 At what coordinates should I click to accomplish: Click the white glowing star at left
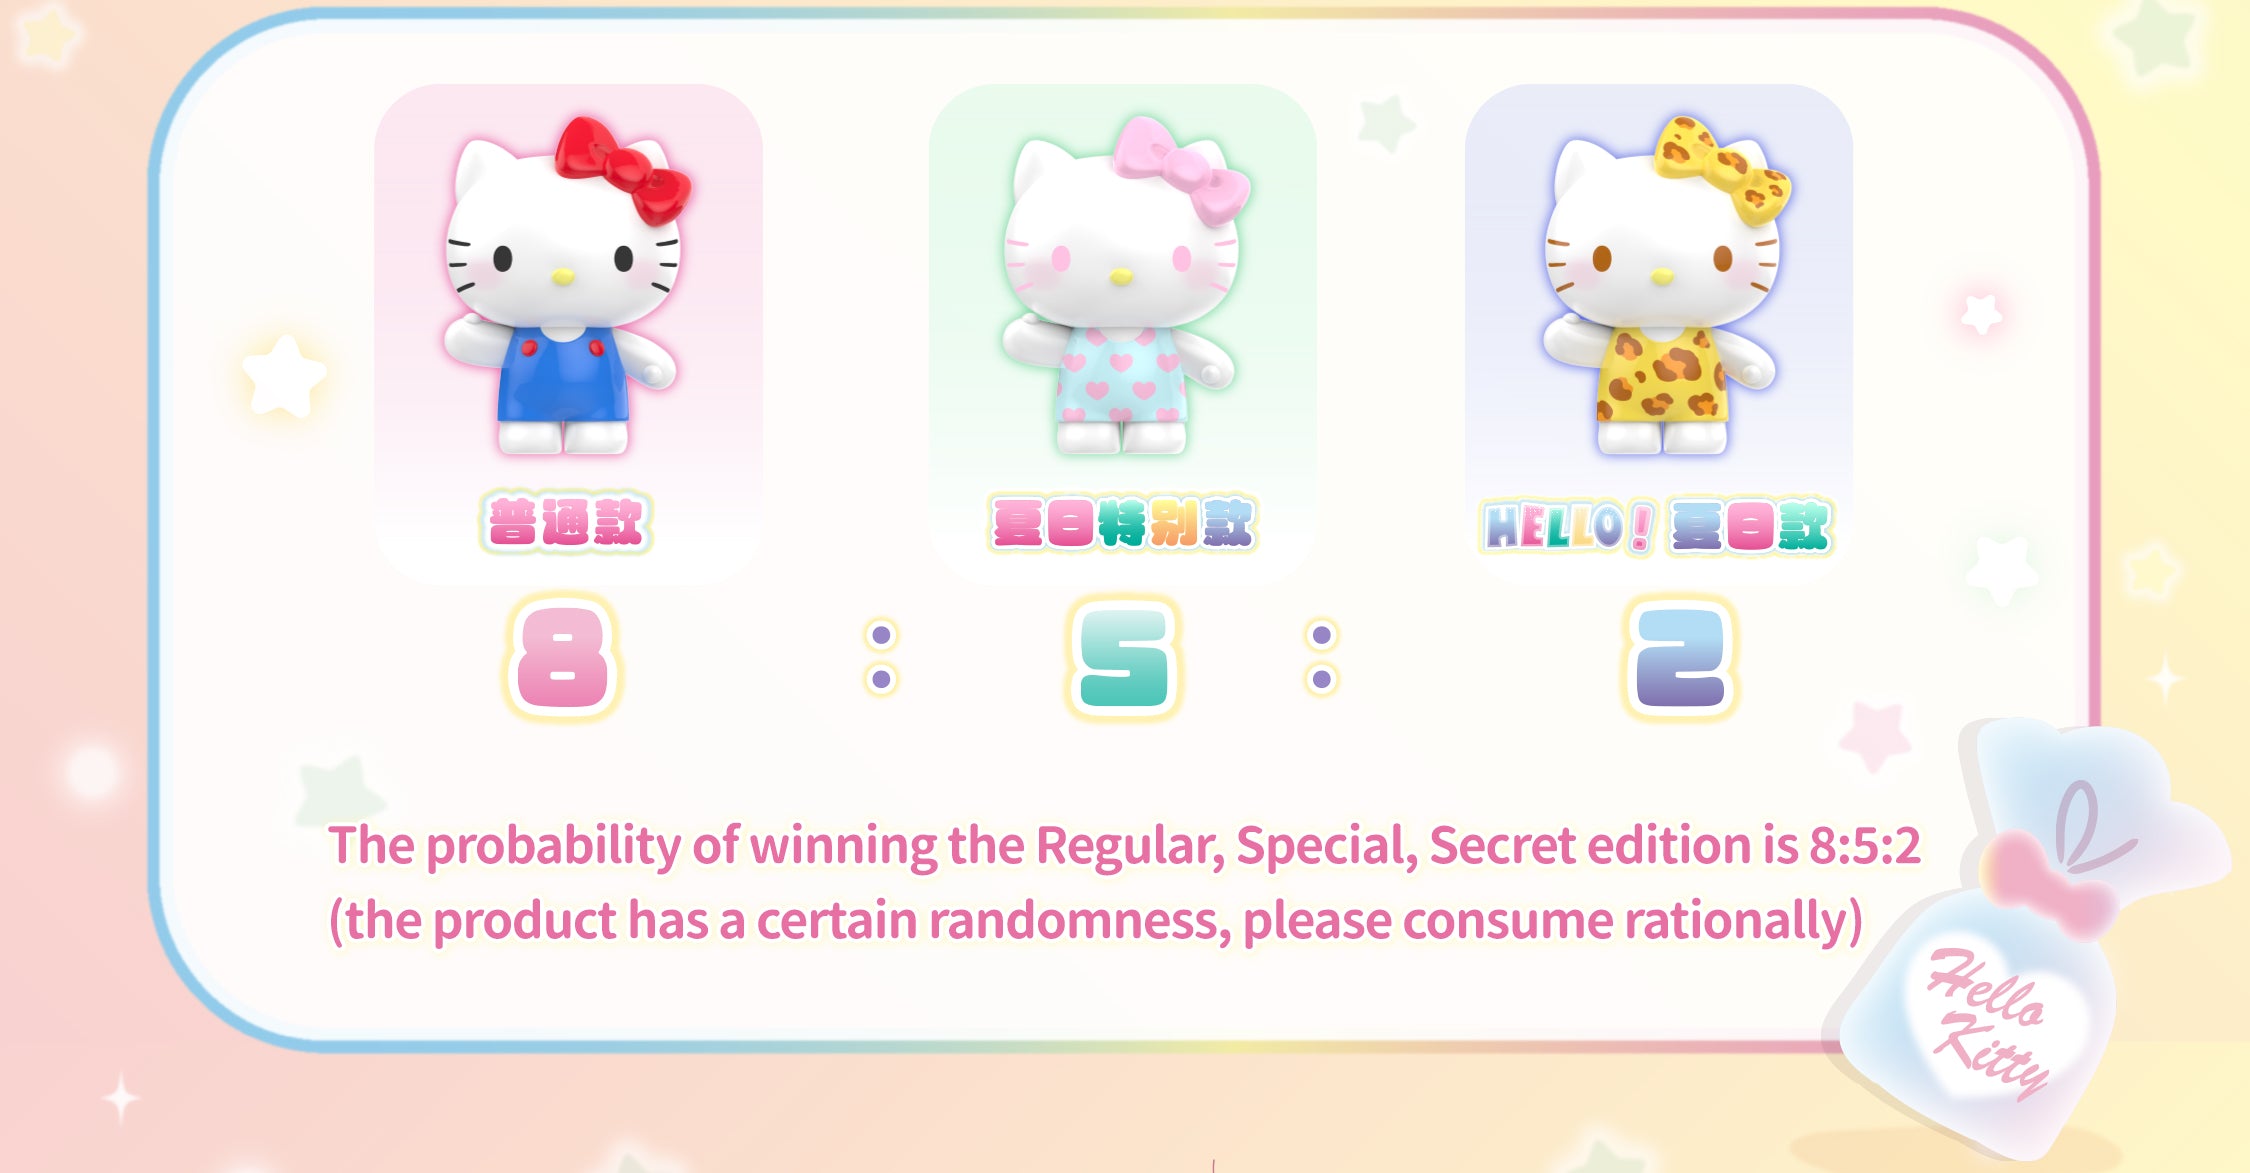point(284,376)
